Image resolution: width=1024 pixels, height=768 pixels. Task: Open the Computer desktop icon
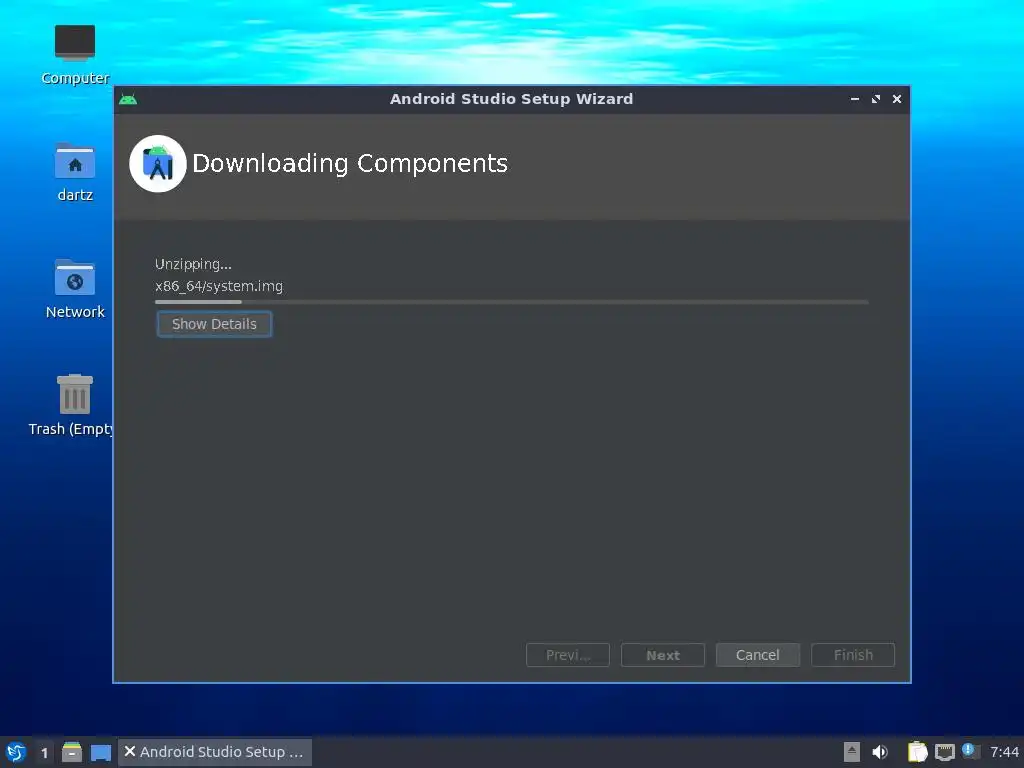tap(75, 55)
